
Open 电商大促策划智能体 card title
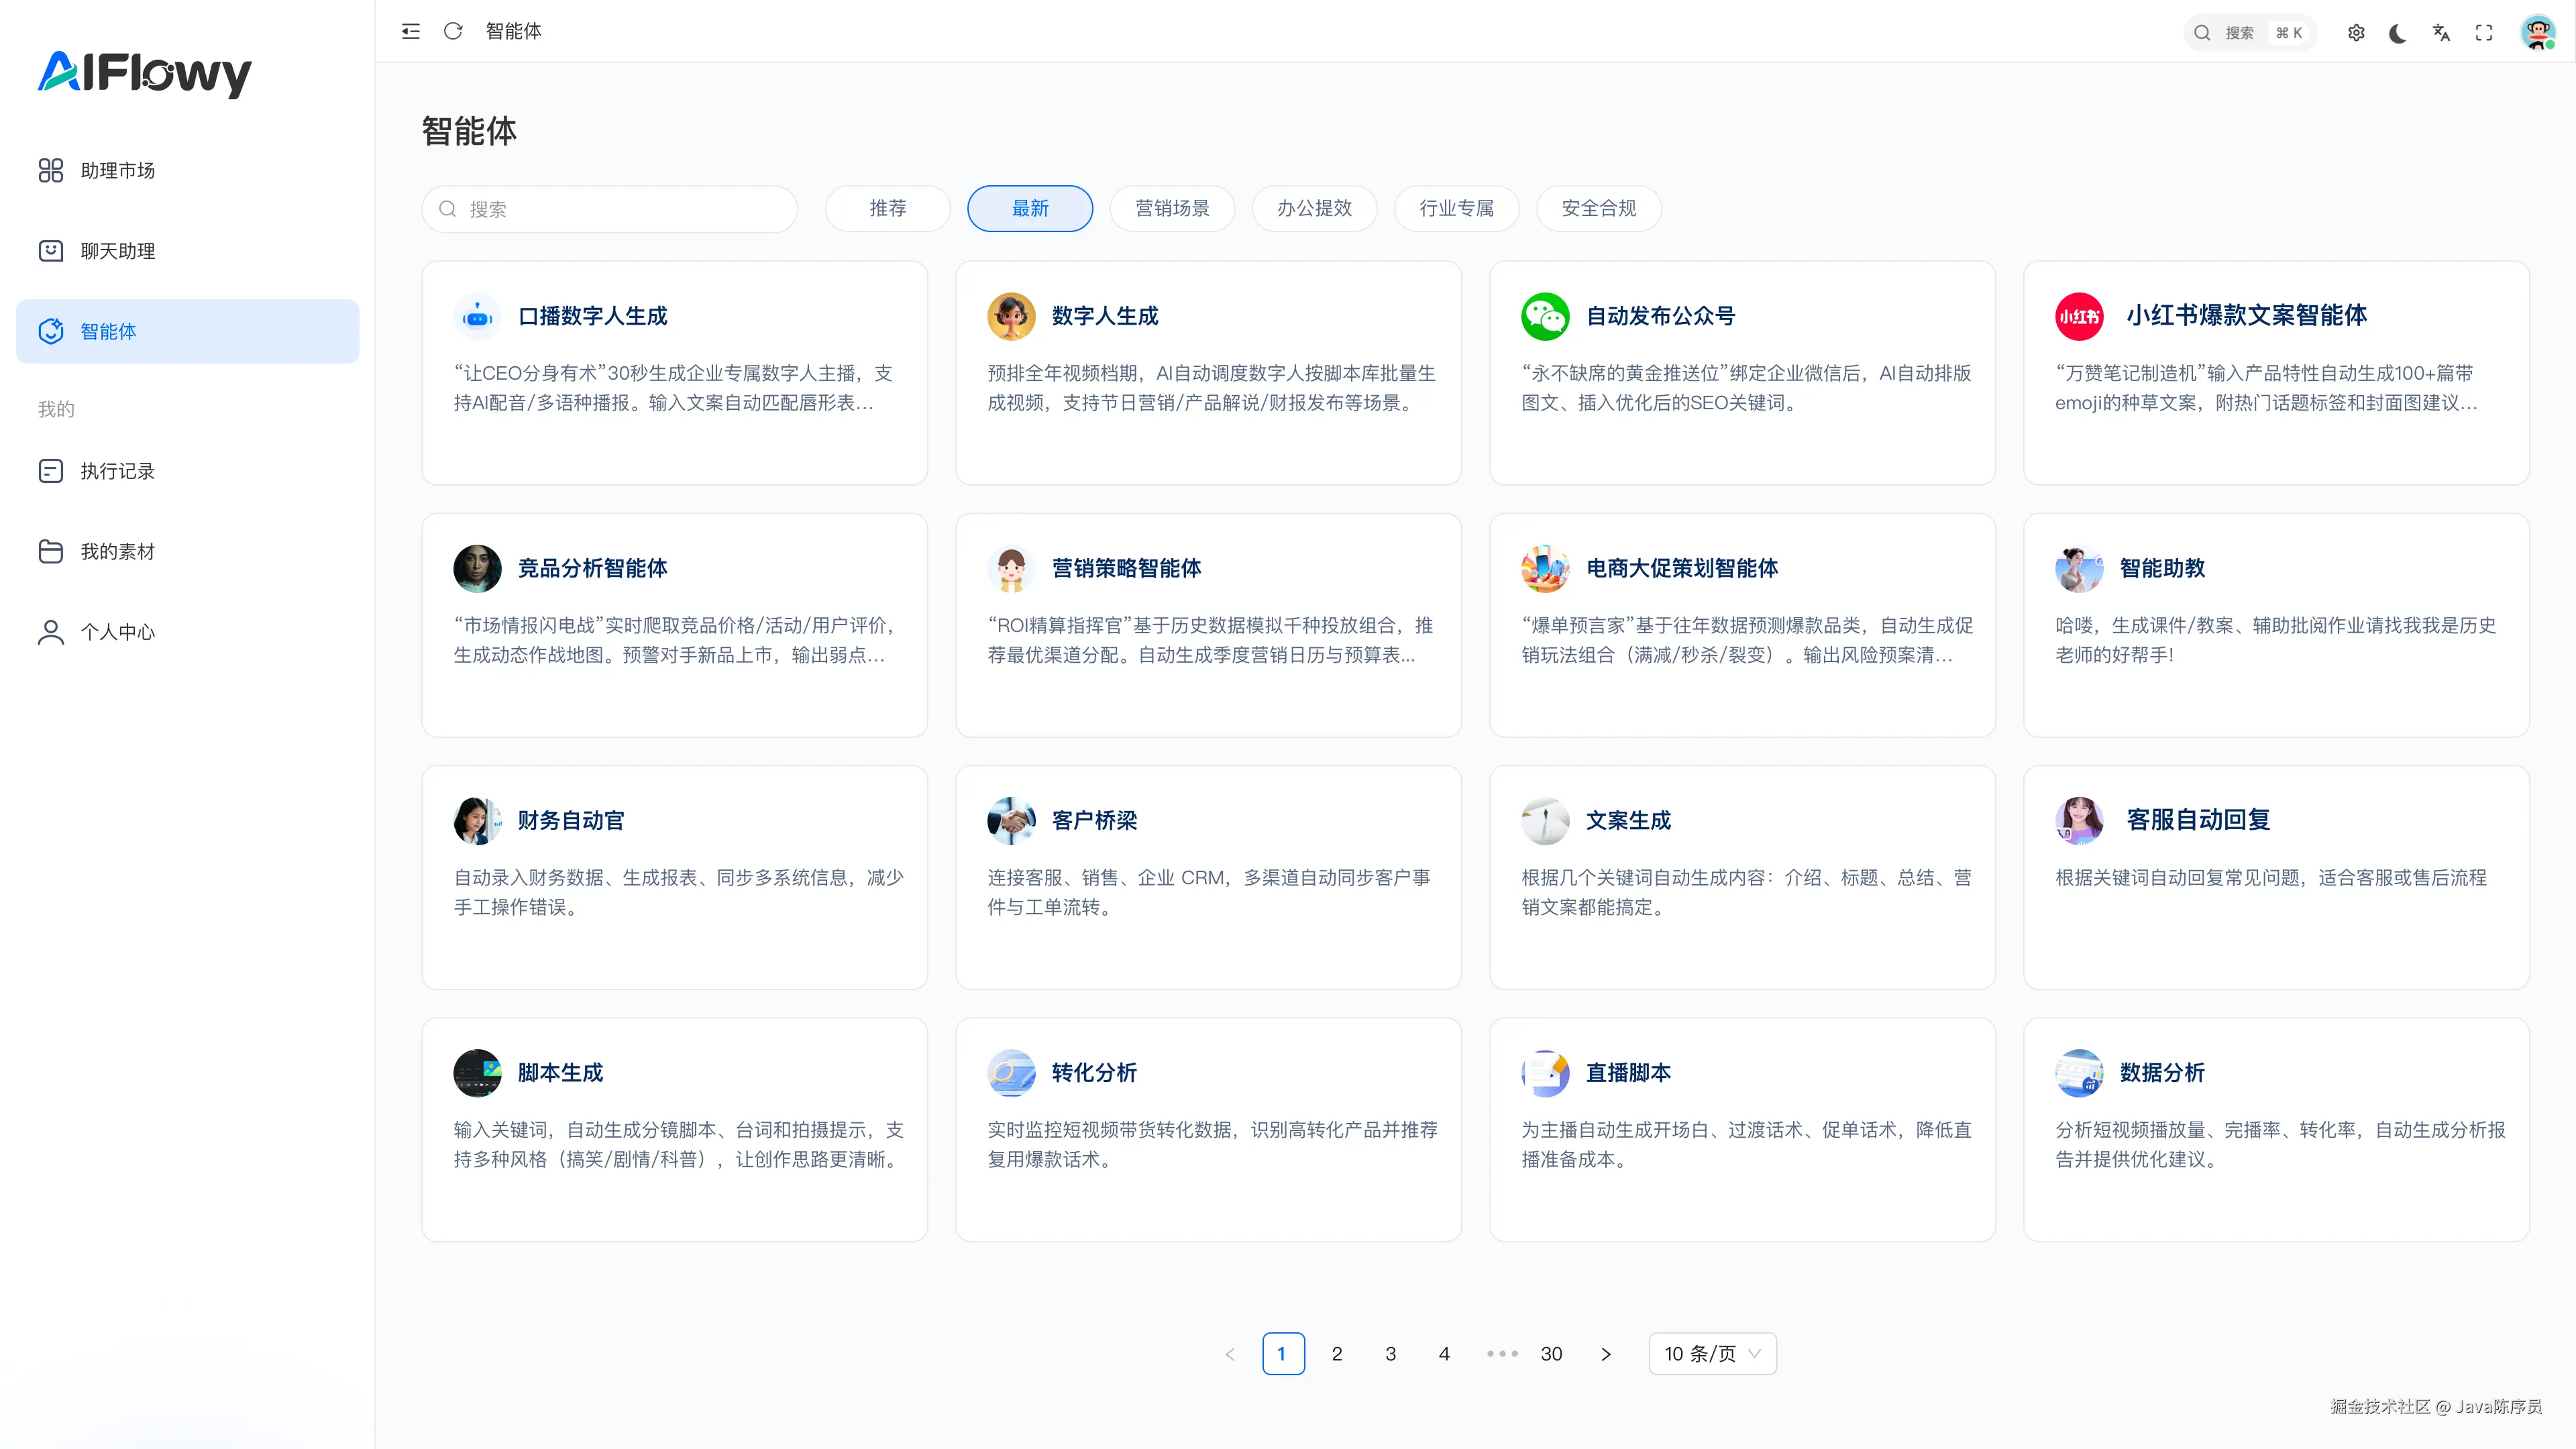pos(1682,568)
